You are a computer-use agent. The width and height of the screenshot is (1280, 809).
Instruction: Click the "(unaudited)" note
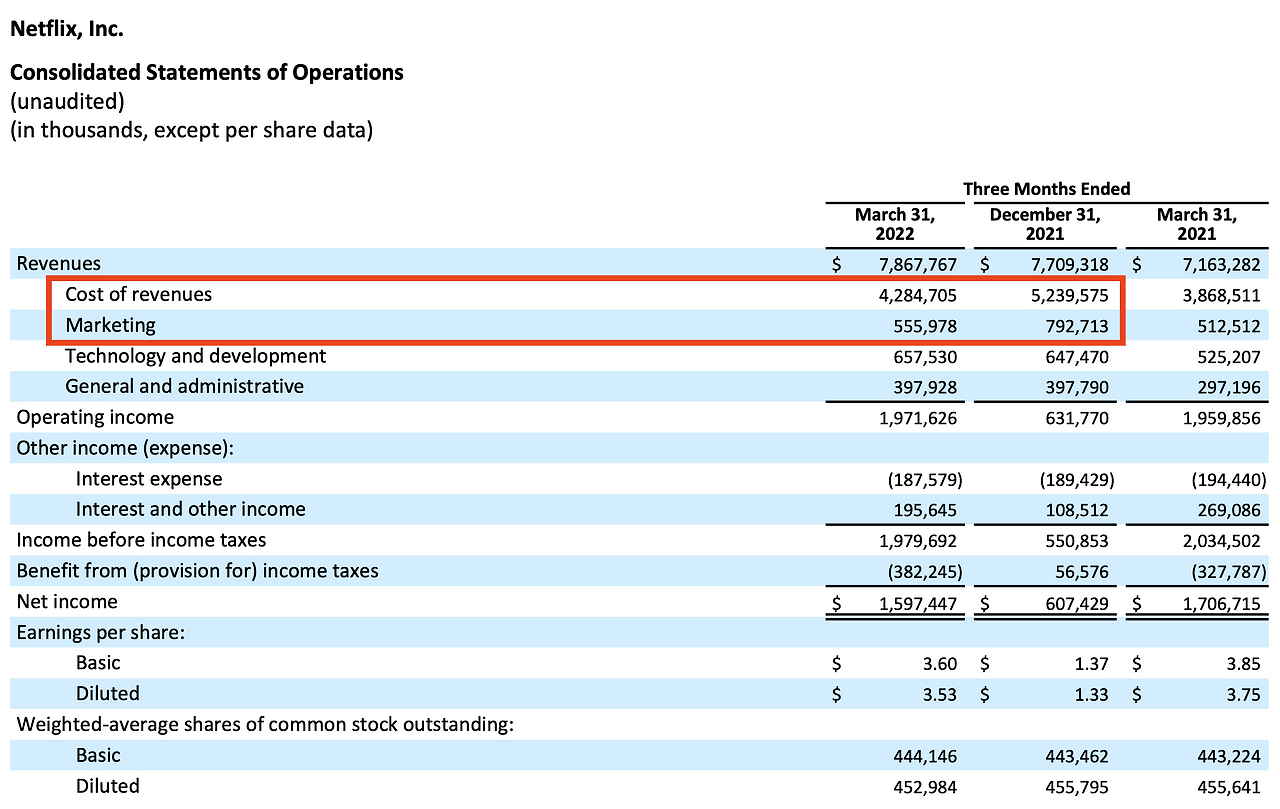pyautogui.click(x=67, y=101)
